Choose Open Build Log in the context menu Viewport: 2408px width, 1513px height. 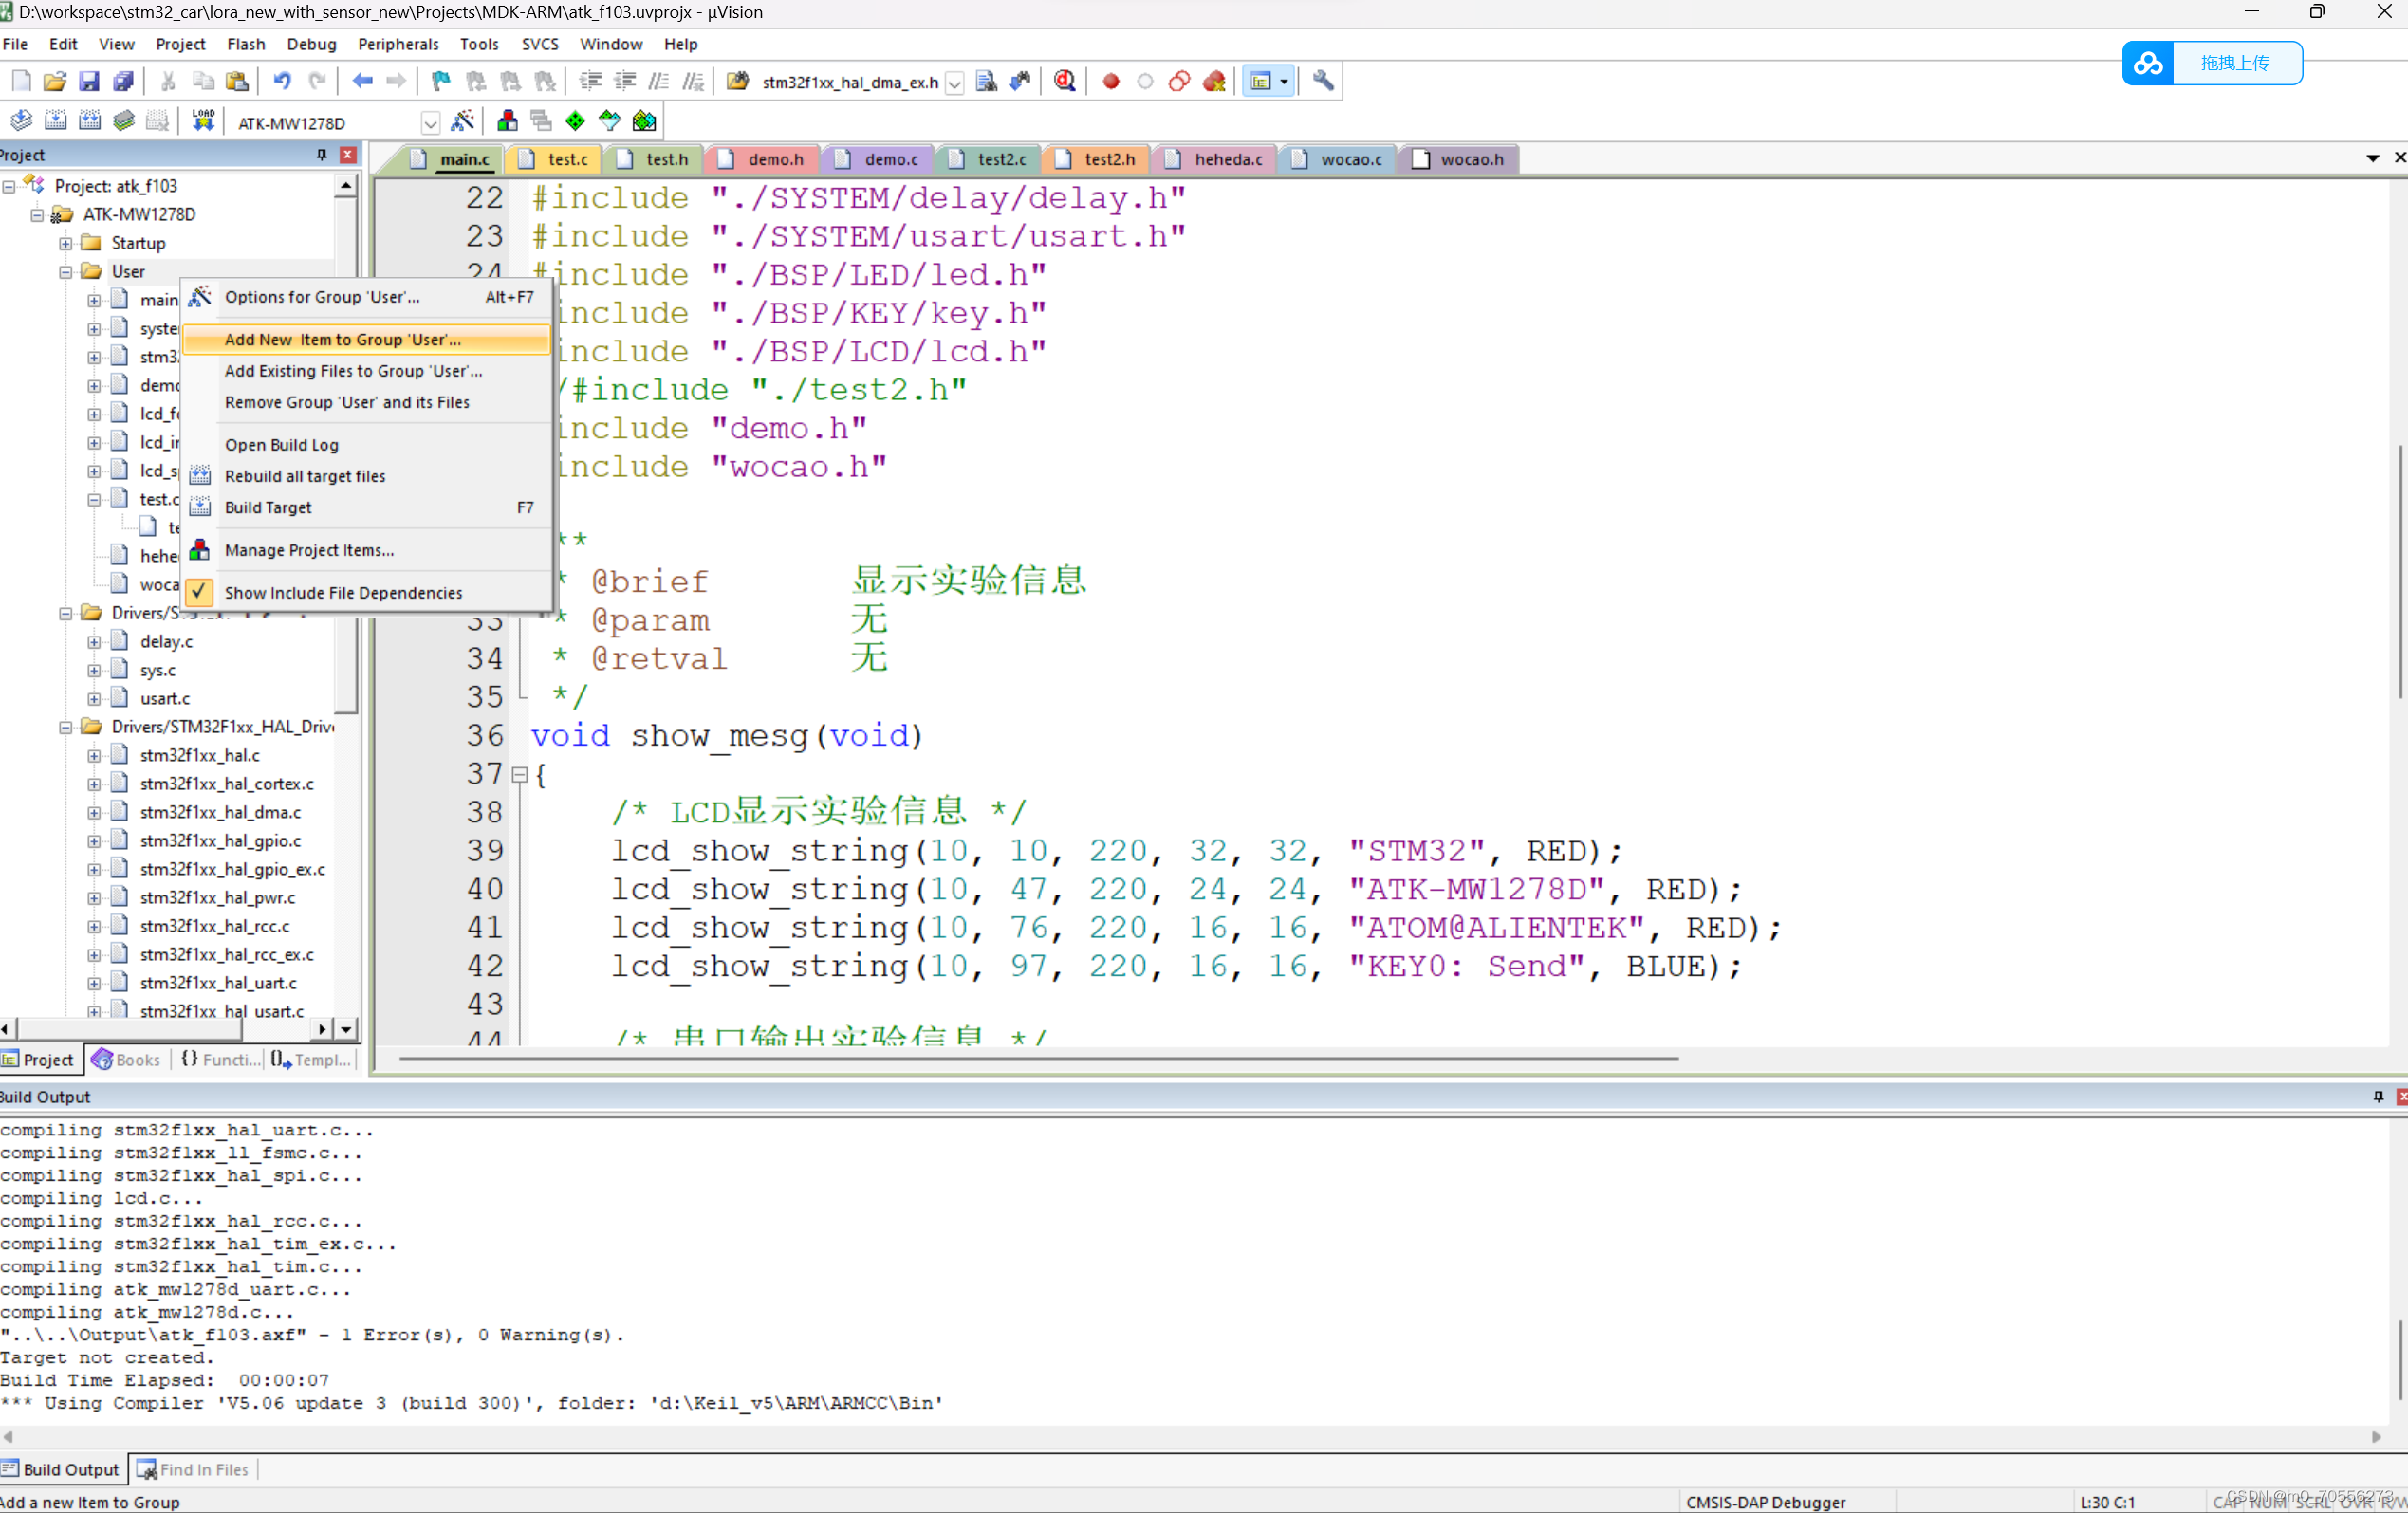click(367, 445)
